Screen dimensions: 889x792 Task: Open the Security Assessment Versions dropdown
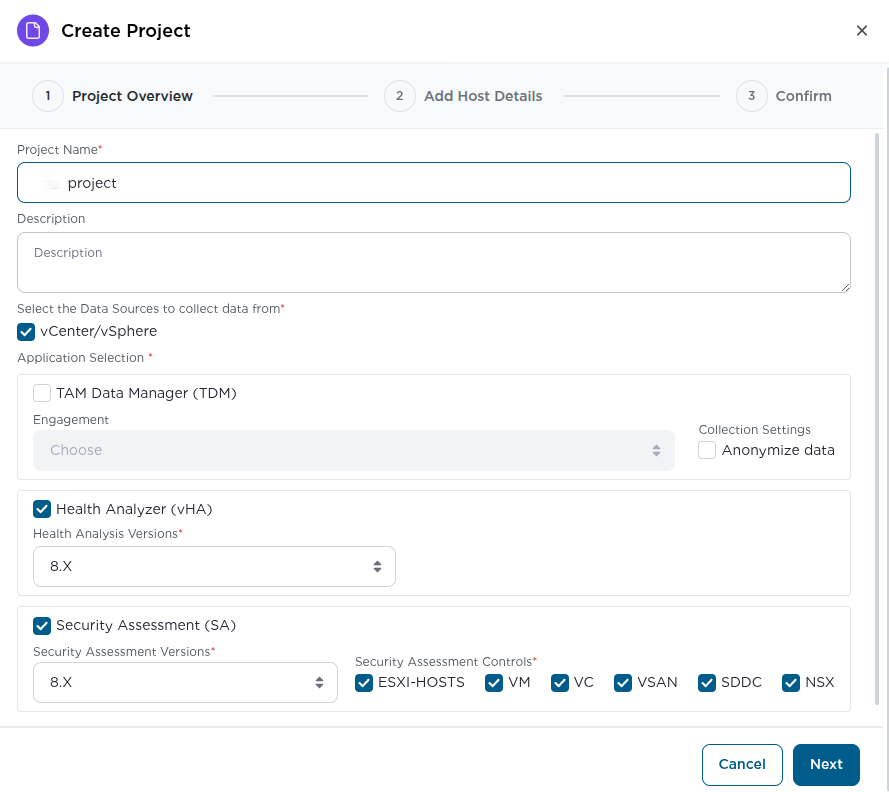pos(185,682)
